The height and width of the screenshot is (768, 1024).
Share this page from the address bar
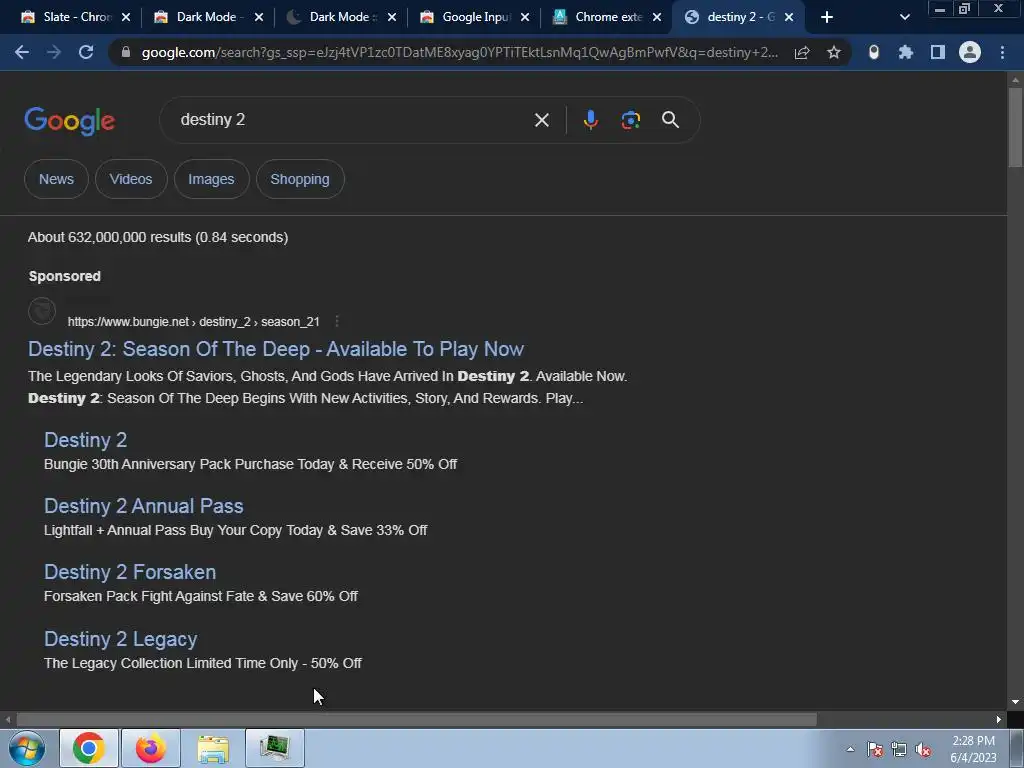[802, 52]
